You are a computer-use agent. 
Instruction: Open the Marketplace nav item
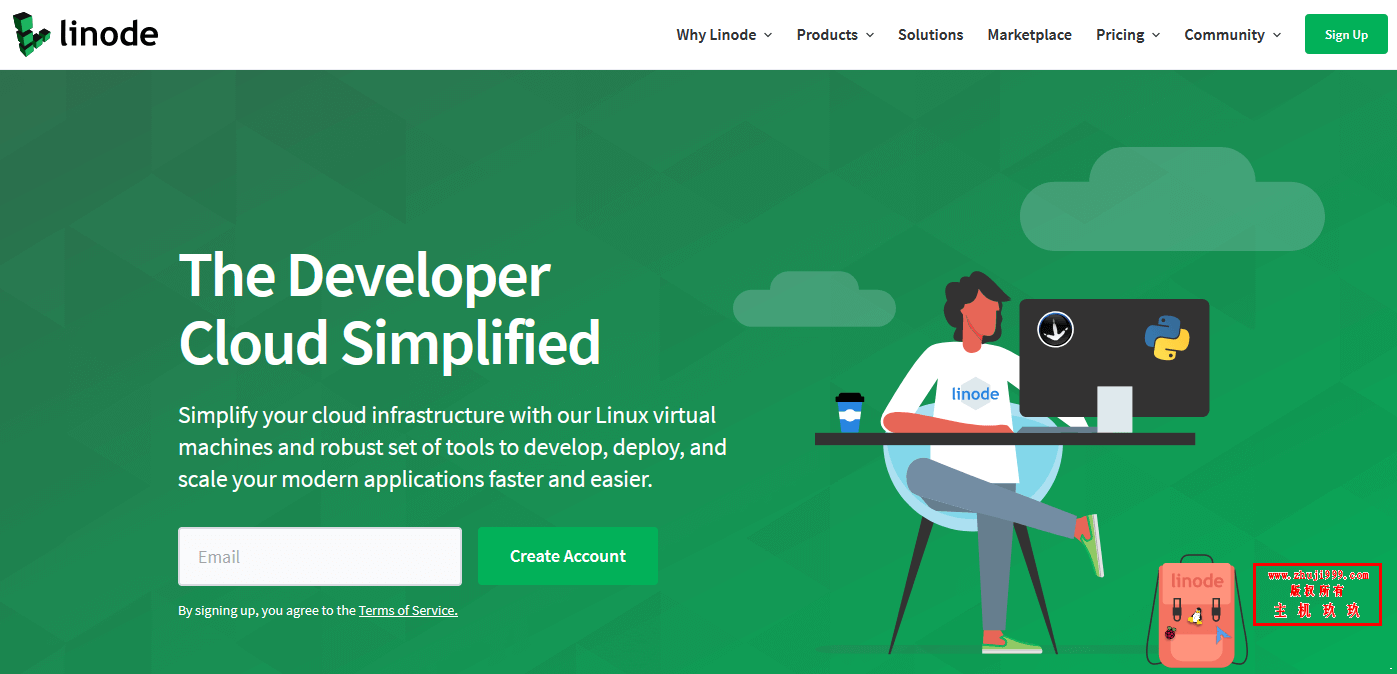coord(1029,35)
